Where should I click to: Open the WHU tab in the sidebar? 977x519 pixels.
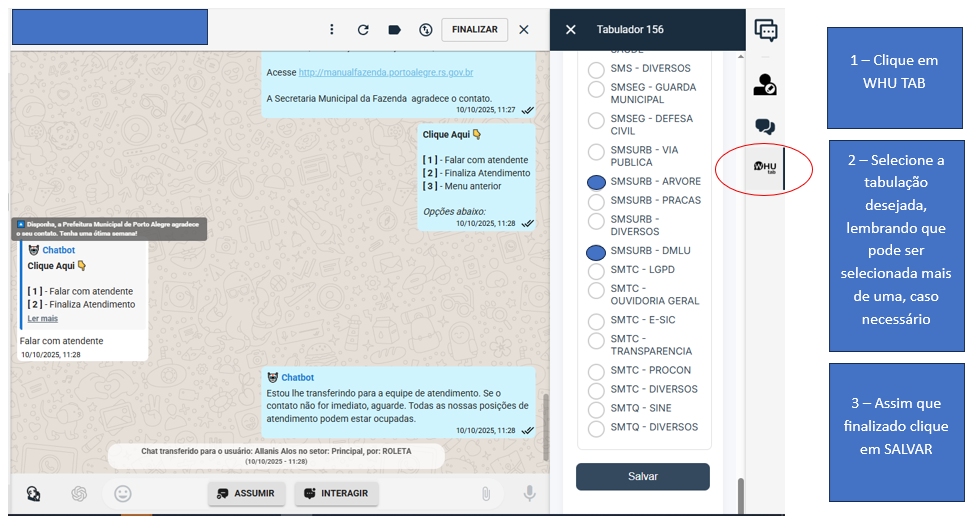[765, 168]
